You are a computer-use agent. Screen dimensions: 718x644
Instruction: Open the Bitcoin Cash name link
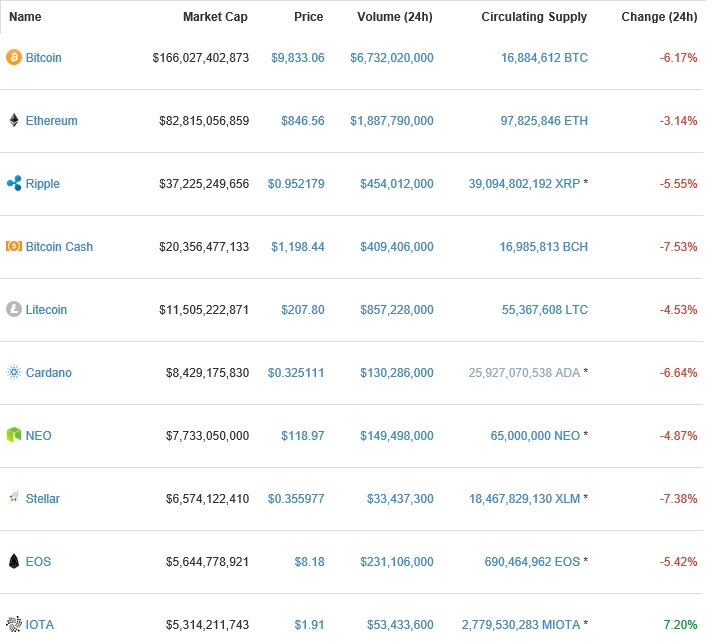[59, 247]
